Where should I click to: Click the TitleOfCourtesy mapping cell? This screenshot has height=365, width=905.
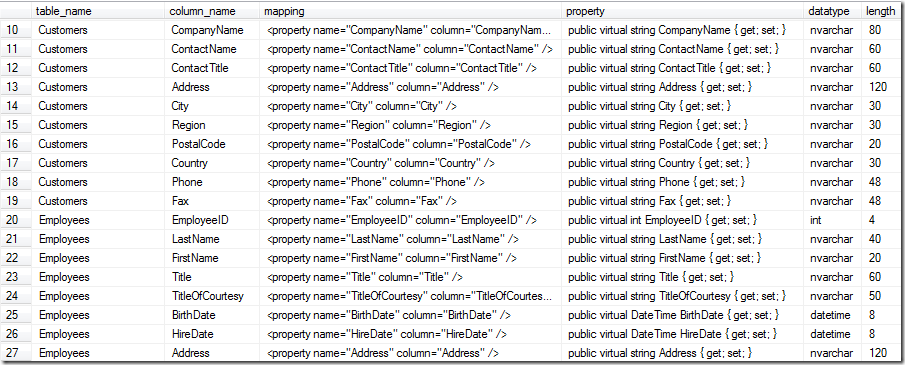410,296
